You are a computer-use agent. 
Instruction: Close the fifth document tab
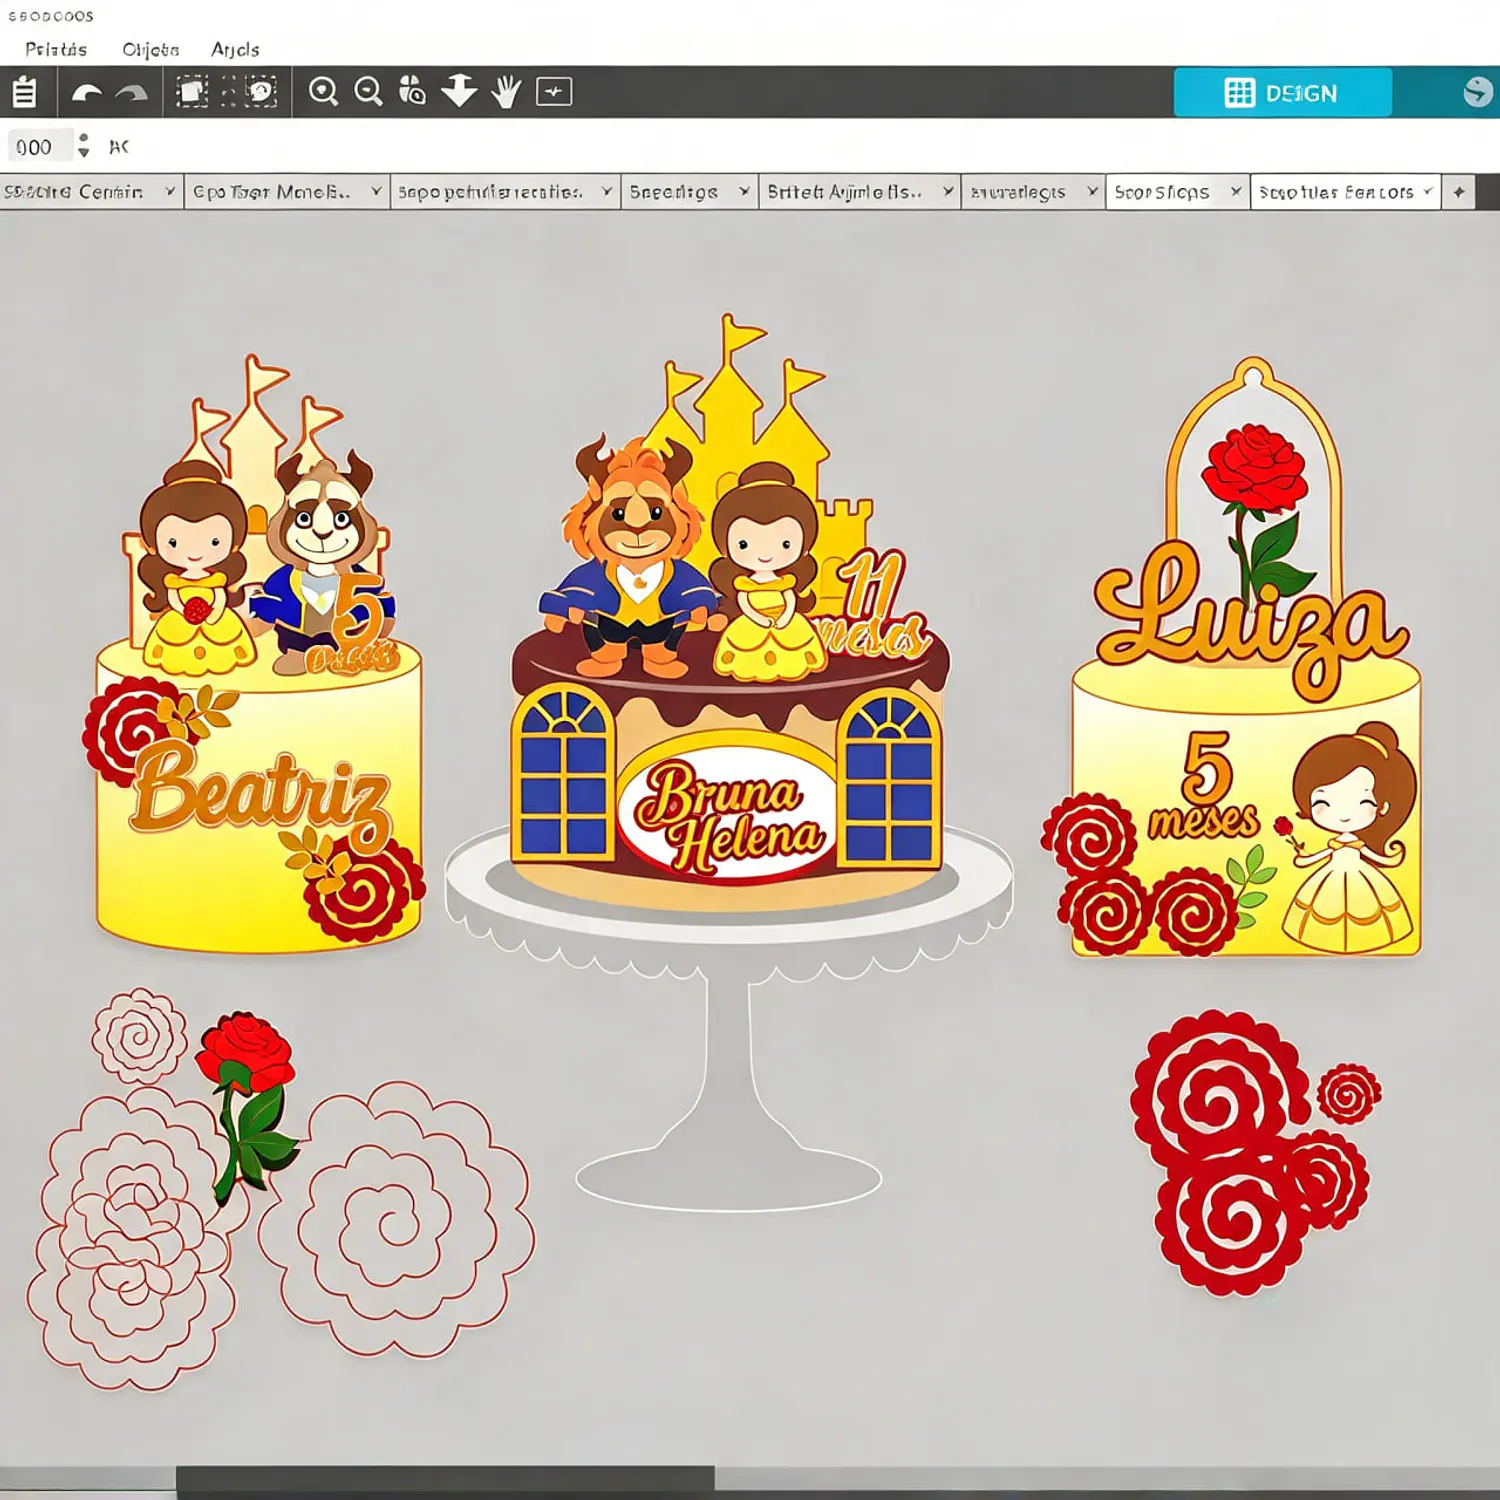point(948,191)
